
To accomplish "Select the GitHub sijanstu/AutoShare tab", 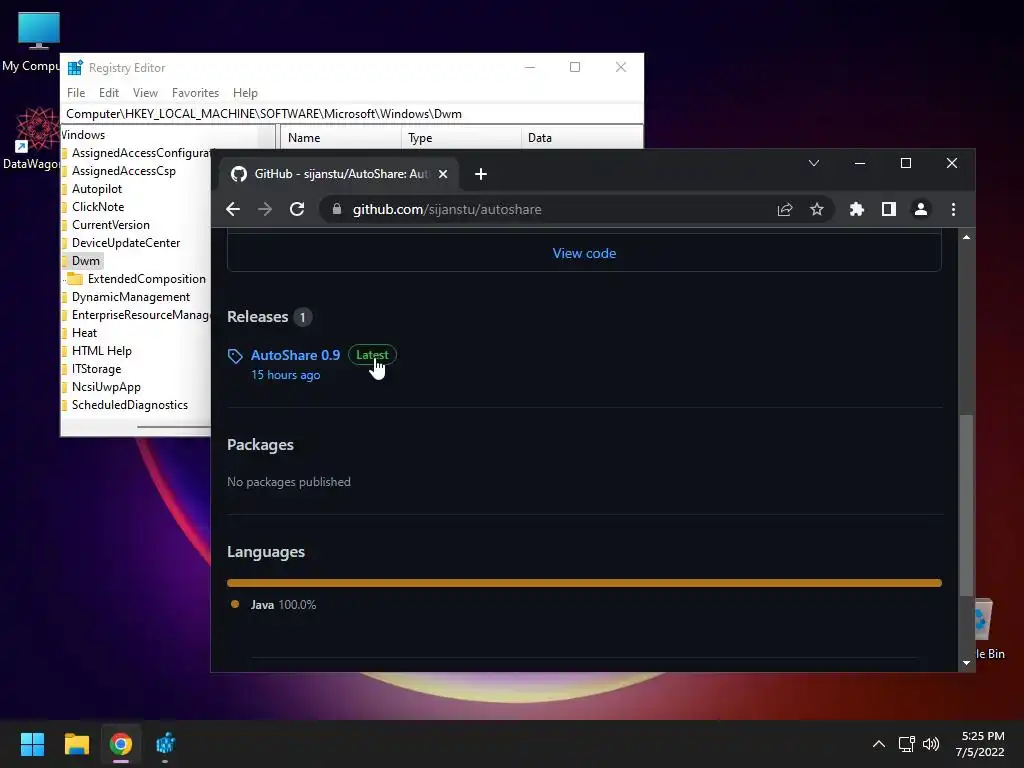I will (x=340, y=174).
